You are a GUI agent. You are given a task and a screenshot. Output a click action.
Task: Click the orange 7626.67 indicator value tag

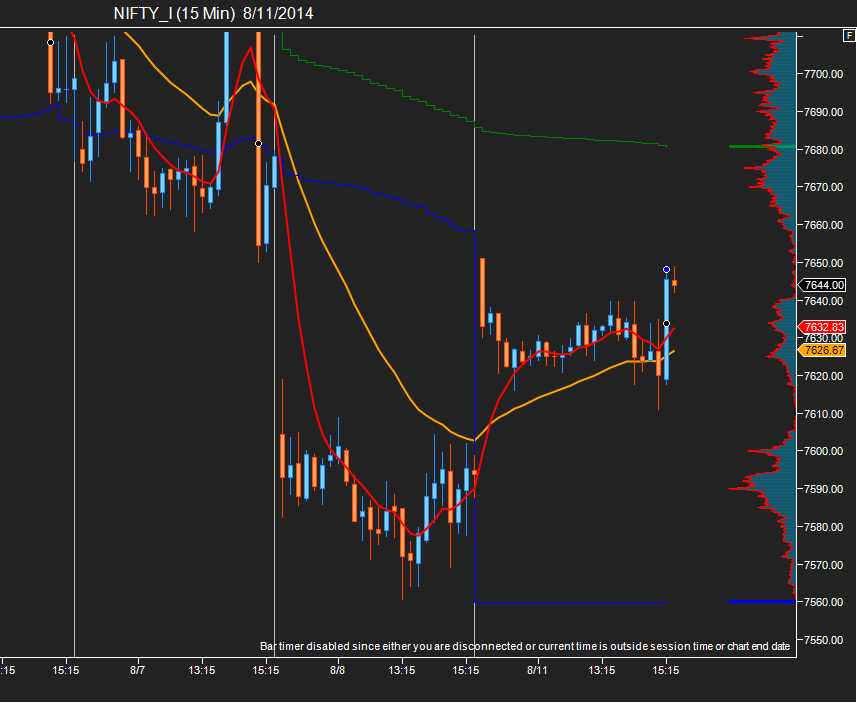pyautogui.click(x=824, y=350)
